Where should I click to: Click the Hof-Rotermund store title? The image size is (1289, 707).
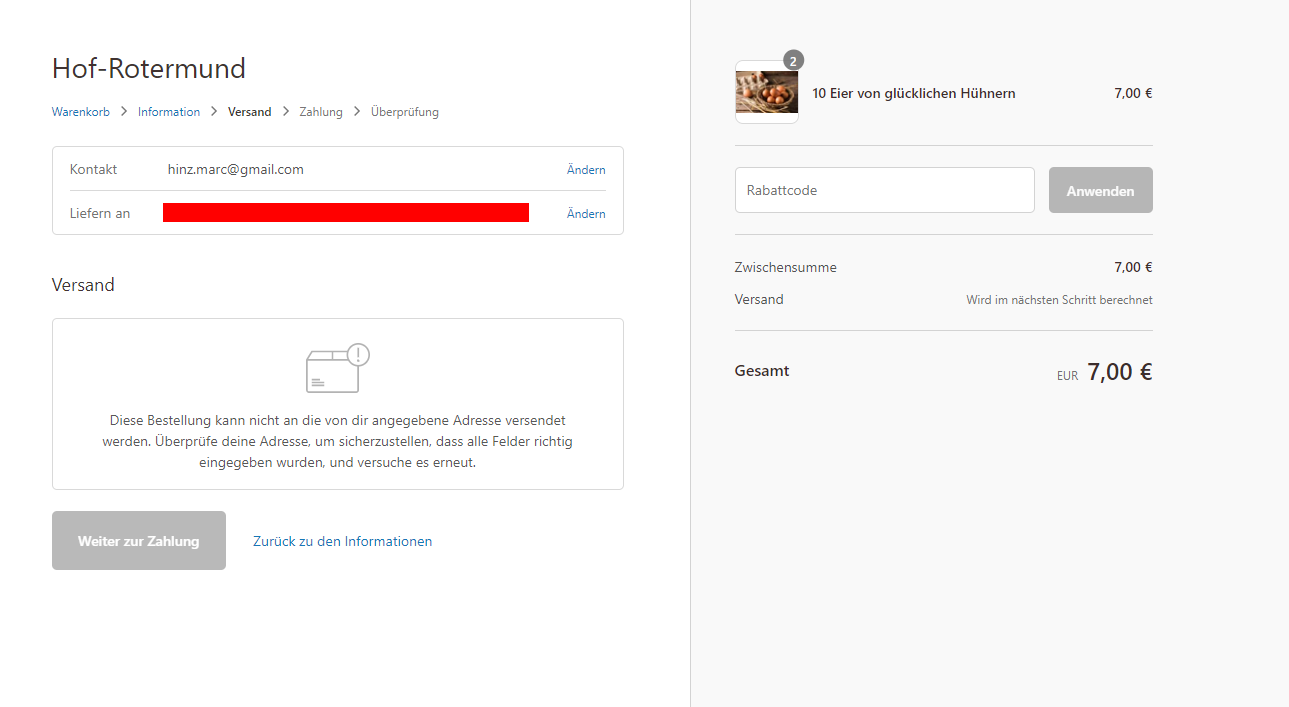149,69
